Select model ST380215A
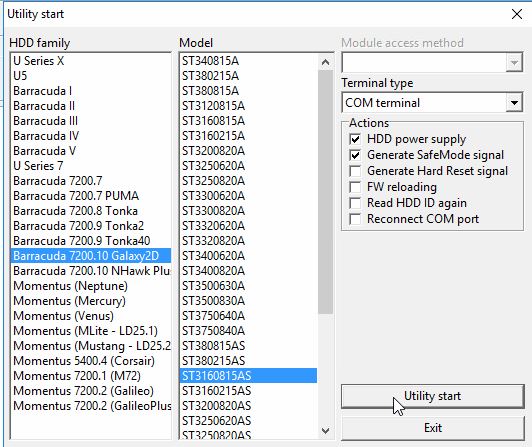 [x=249, y=76]
